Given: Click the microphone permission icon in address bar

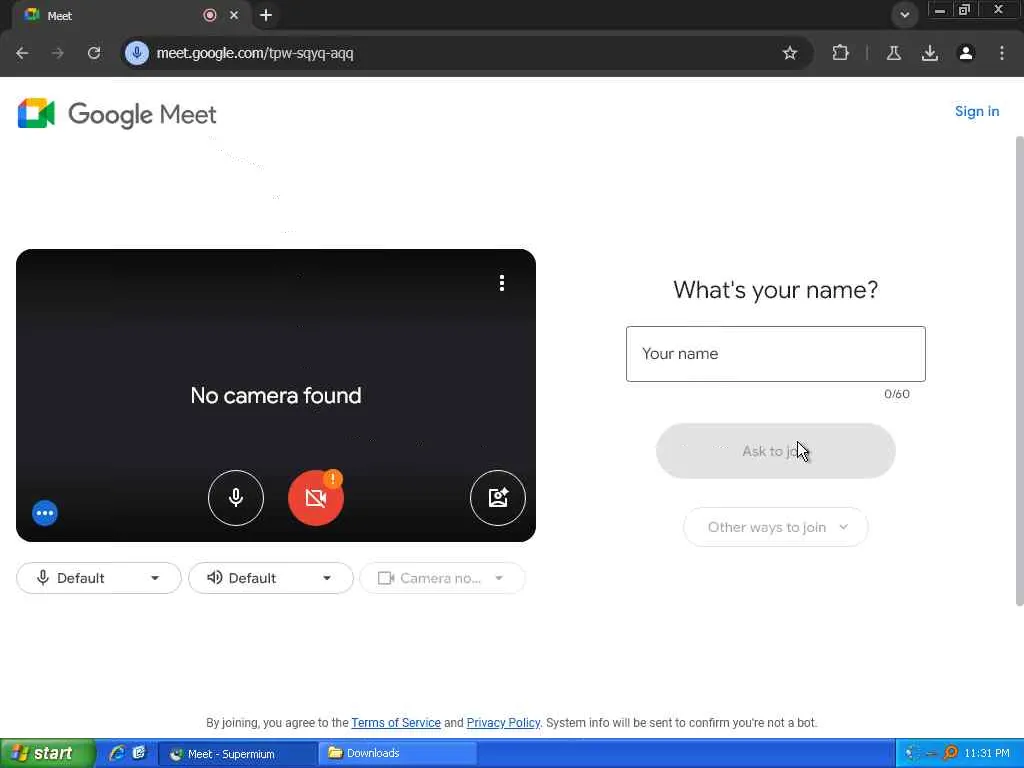Looking at the screenshot, I should pos(137,53).
